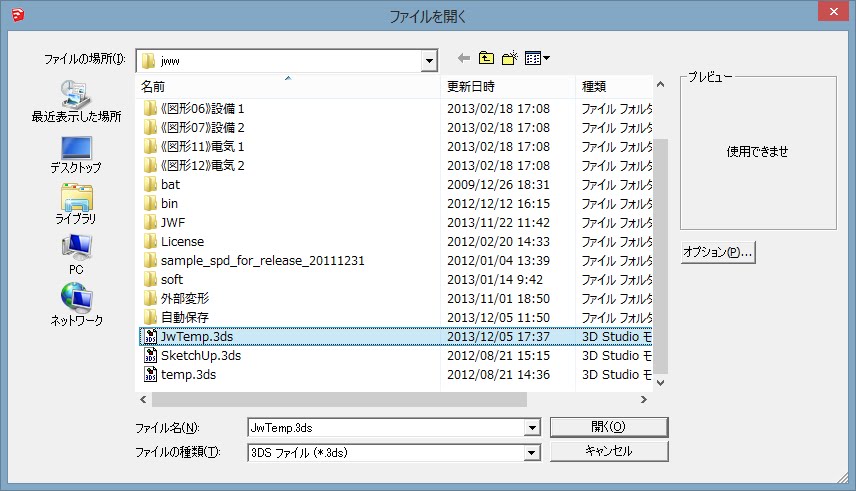Click the horizontal scrollbar thumb

(x=339, y=400)
